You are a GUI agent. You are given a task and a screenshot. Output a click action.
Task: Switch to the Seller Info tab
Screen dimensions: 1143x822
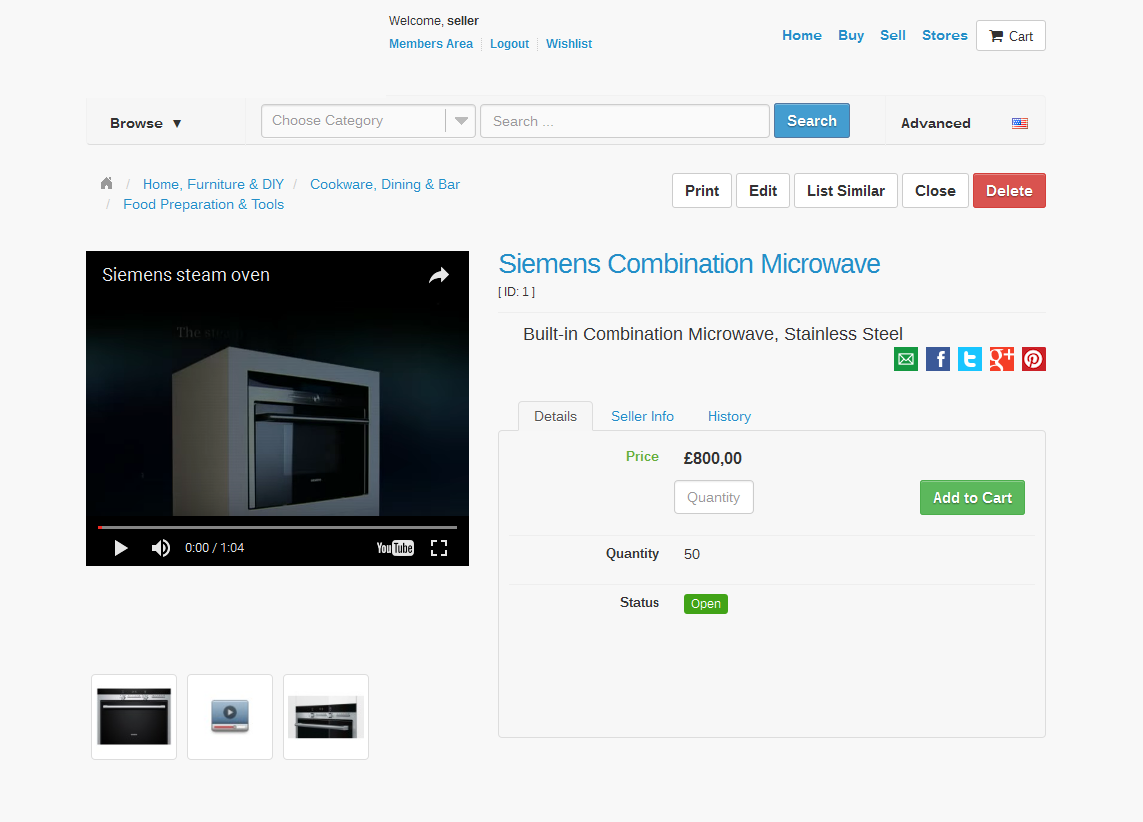click(642, 416)
